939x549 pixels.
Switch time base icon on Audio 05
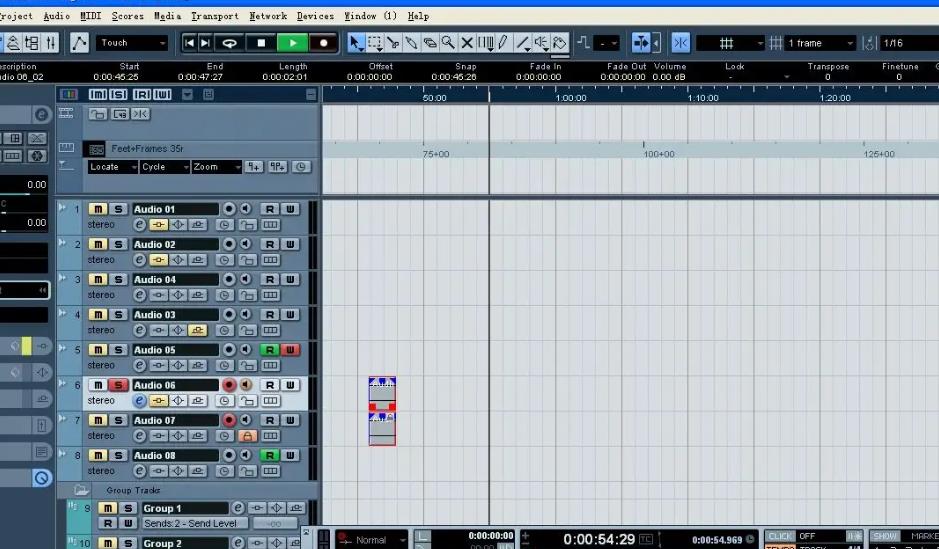[224, 366]
